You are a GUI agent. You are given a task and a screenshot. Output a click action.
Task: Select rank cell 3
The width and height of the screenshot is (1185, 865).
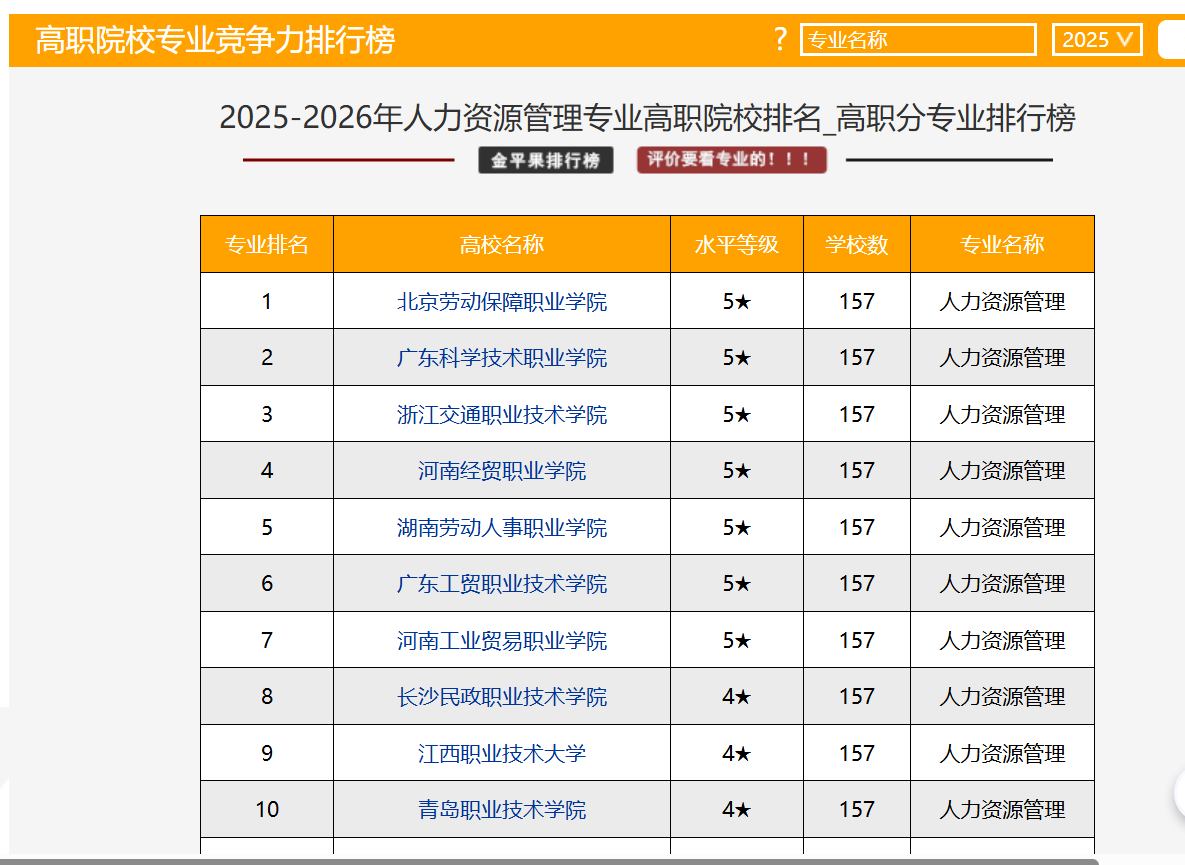(267, 414)
